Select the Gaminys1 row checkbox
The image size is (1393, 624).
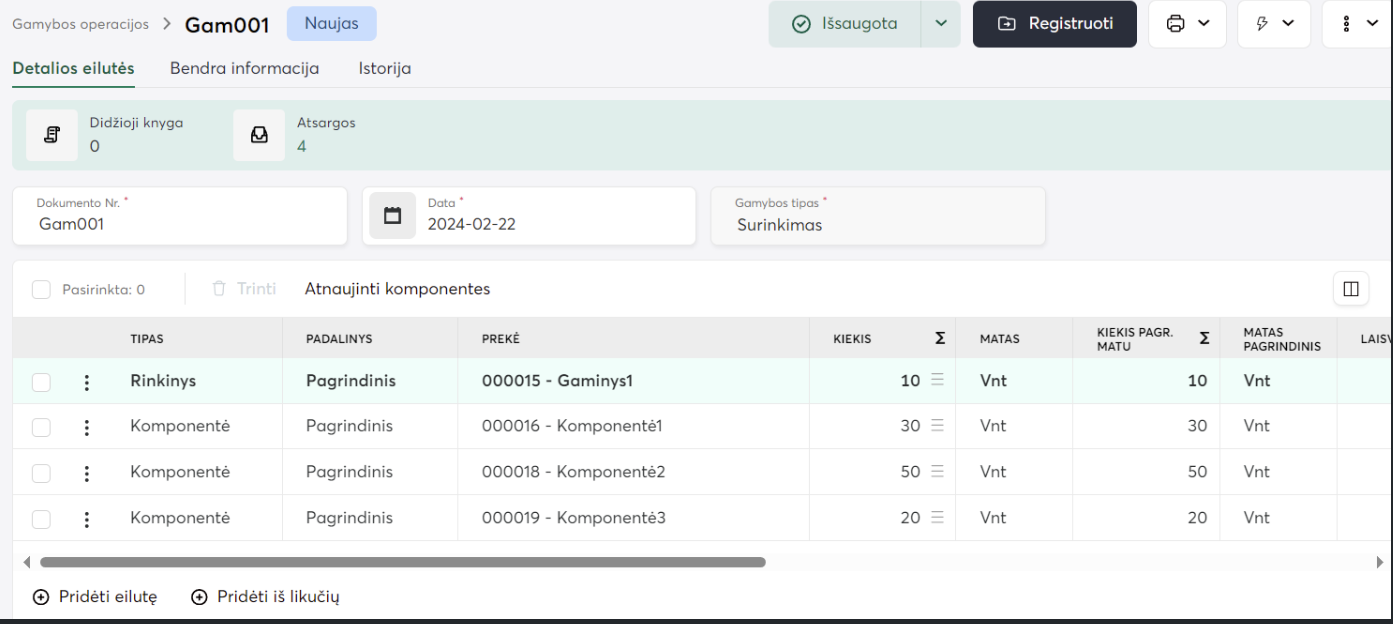click(41, 382)
